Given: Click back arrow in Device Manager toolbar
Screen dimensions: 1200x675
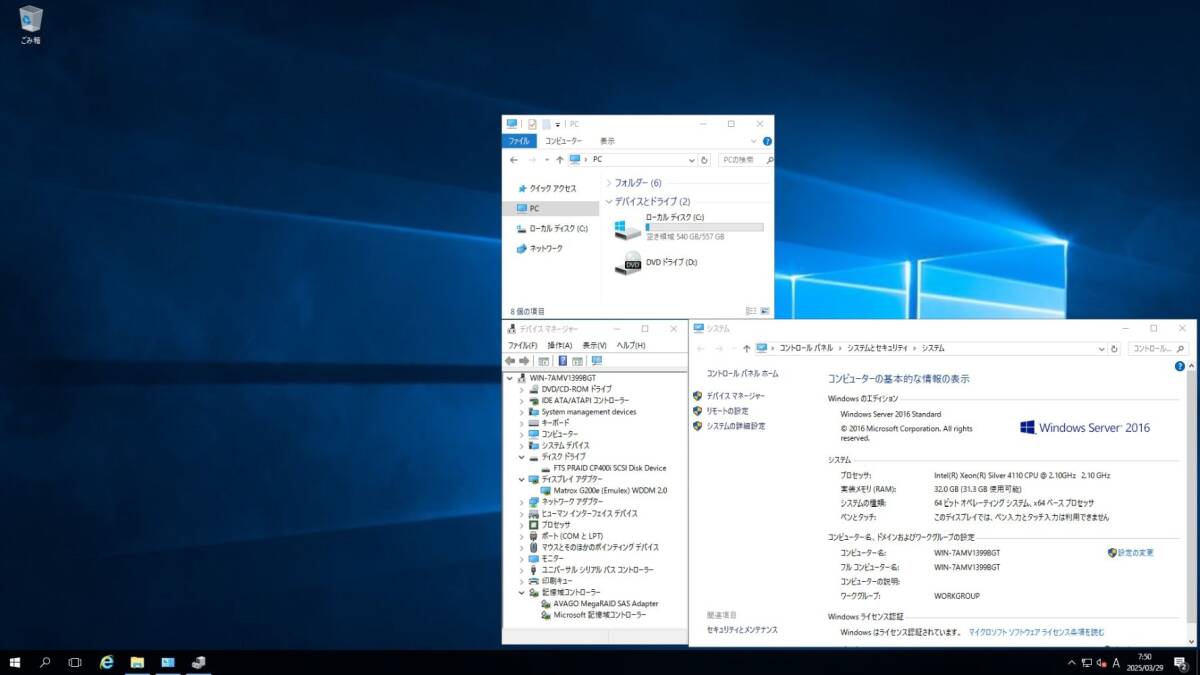Looking at the screenshot, I should pos(510,361).
